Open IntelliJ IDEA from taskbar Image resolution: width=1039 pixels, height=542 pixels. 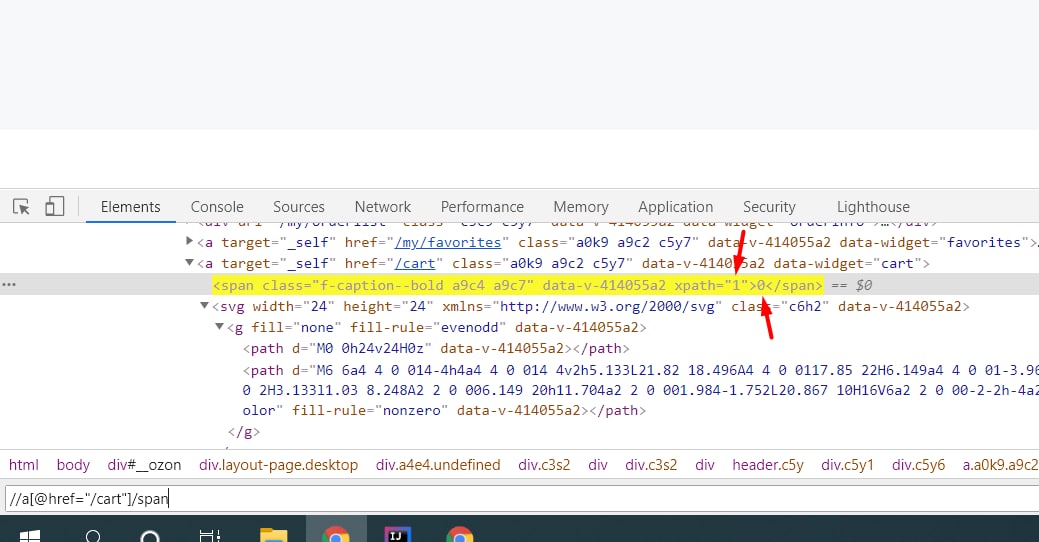(398, 534)
